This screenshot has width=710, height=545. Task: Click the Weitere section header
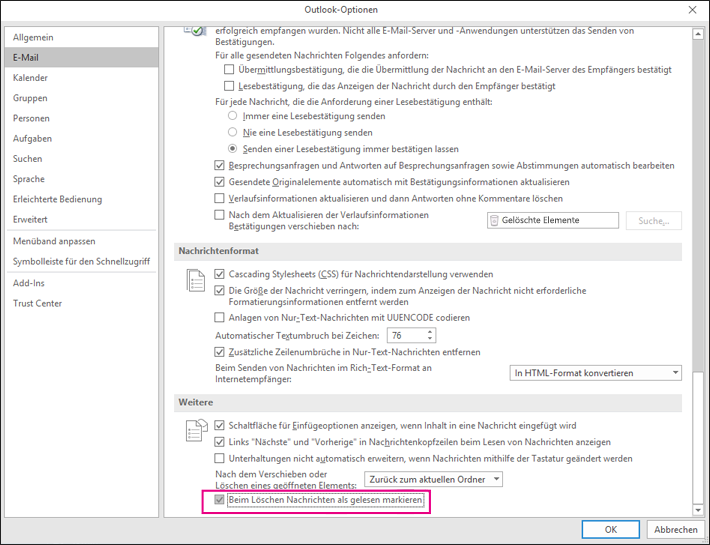[x=428, y=402]
